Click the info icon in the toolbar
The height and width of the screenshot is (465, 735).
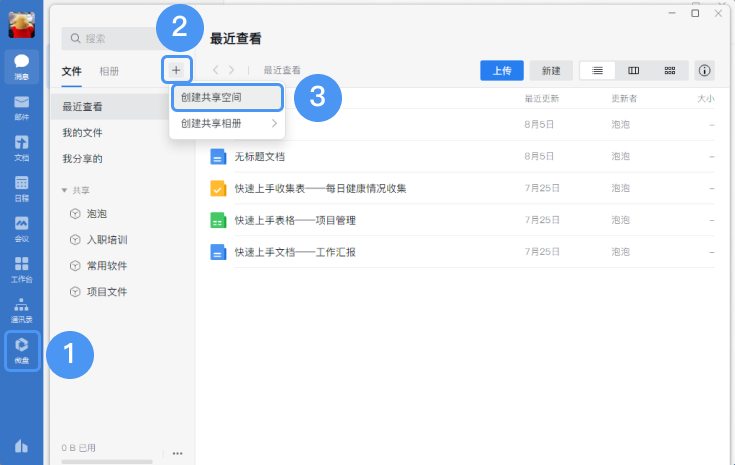[704, 70]
